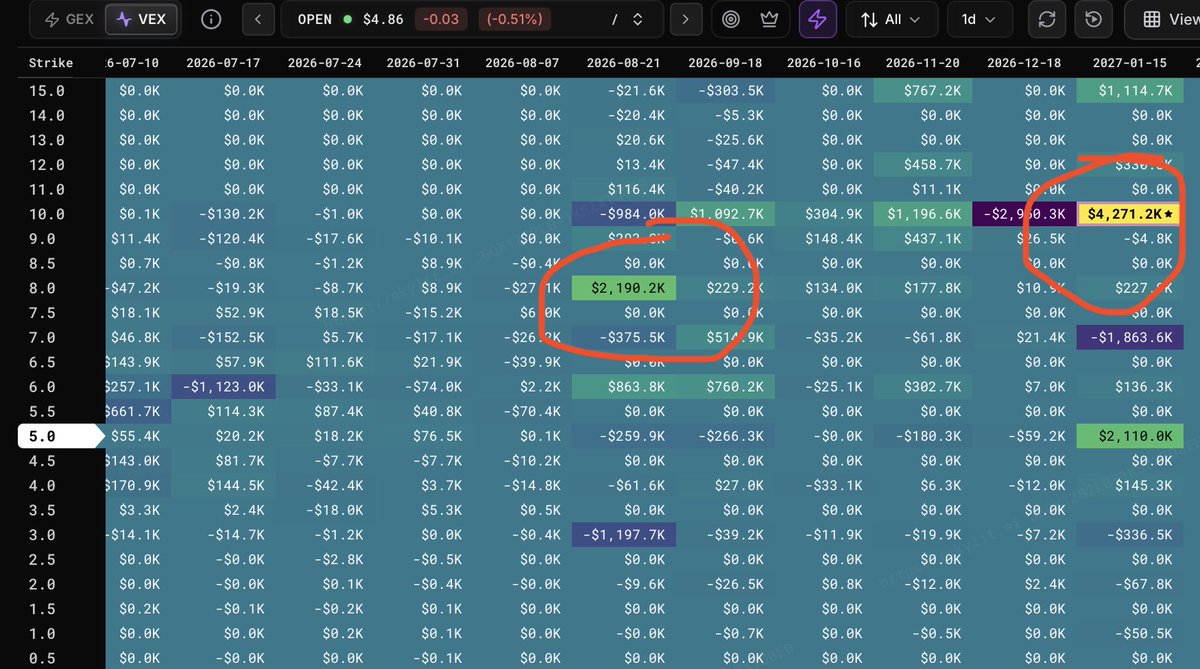Open the View grid button

(x=1164, y=19)
